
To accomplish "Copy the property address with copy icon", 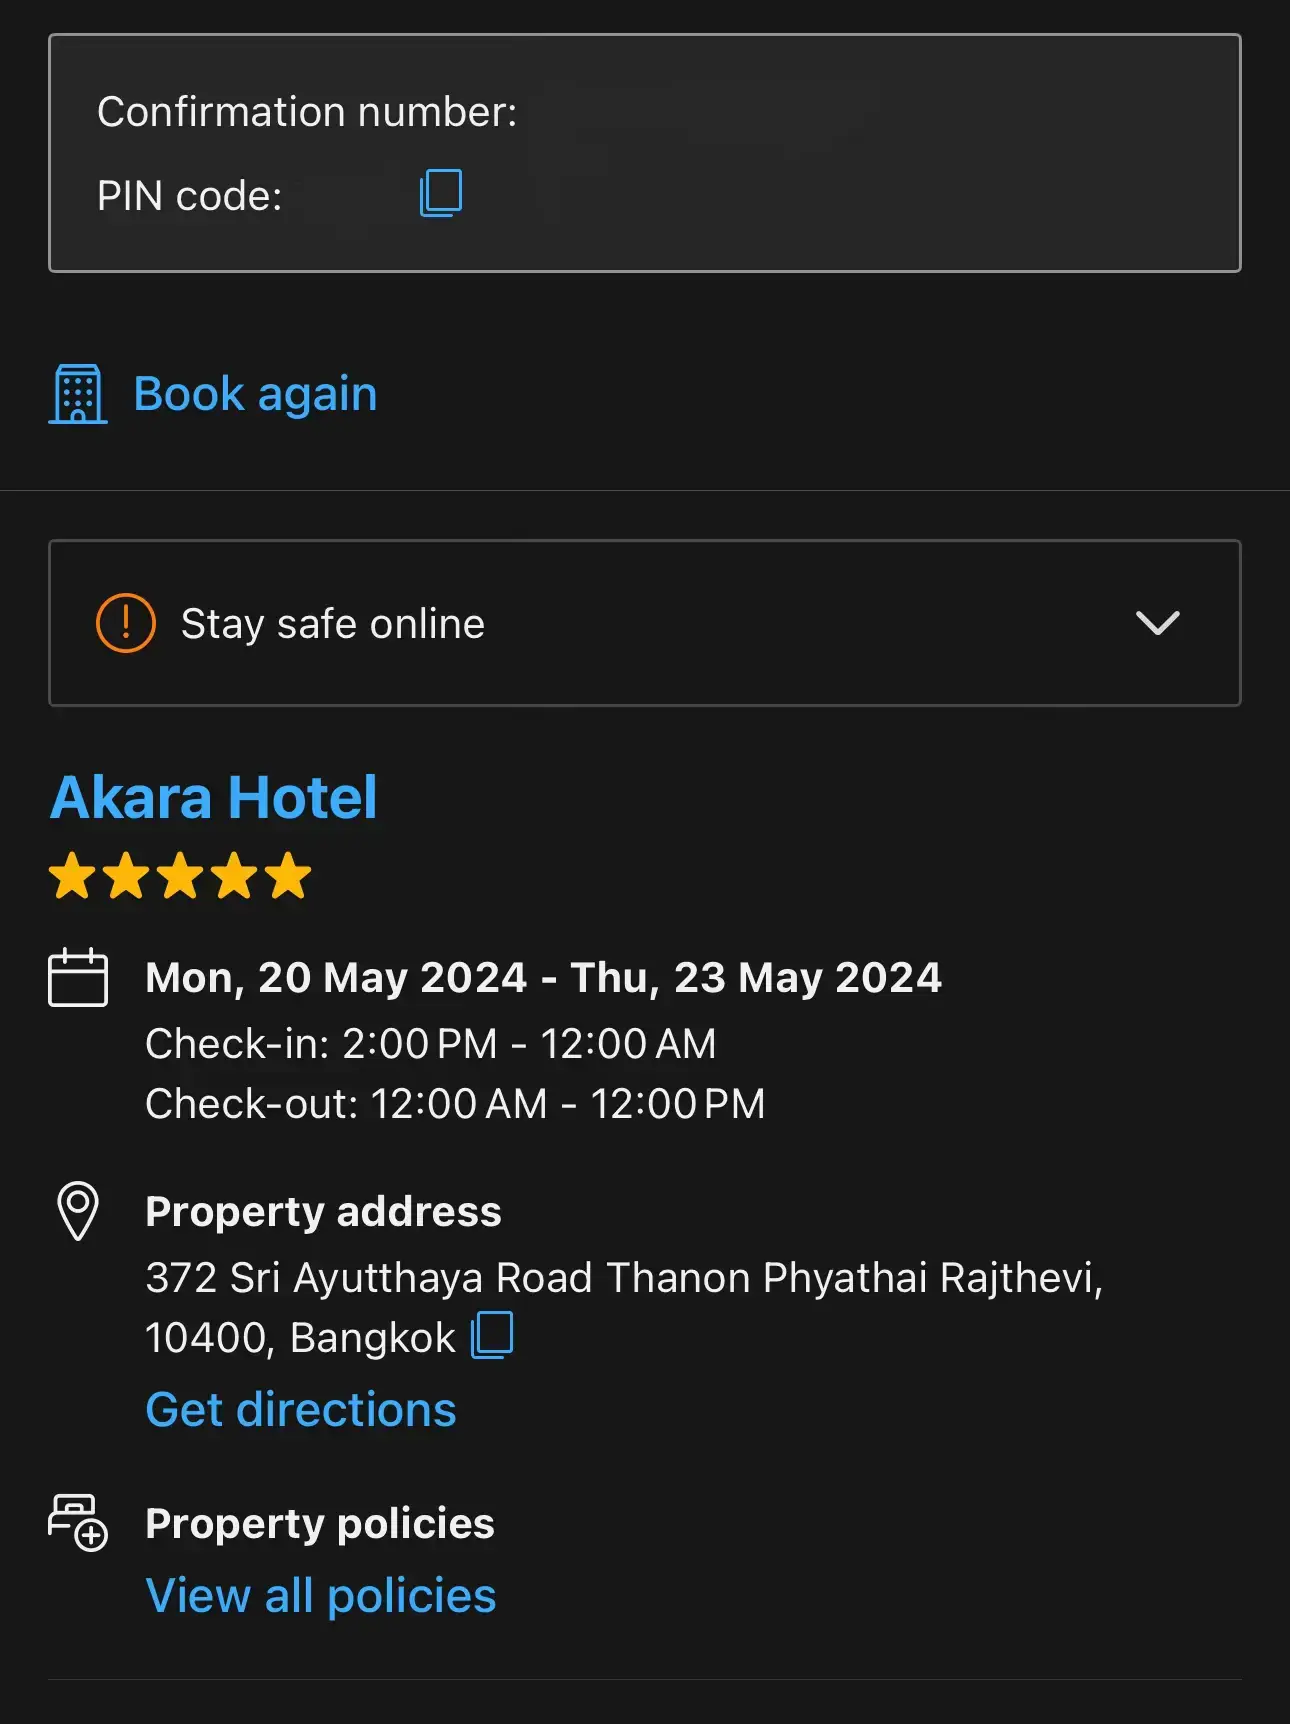I will pos(492,1335).
